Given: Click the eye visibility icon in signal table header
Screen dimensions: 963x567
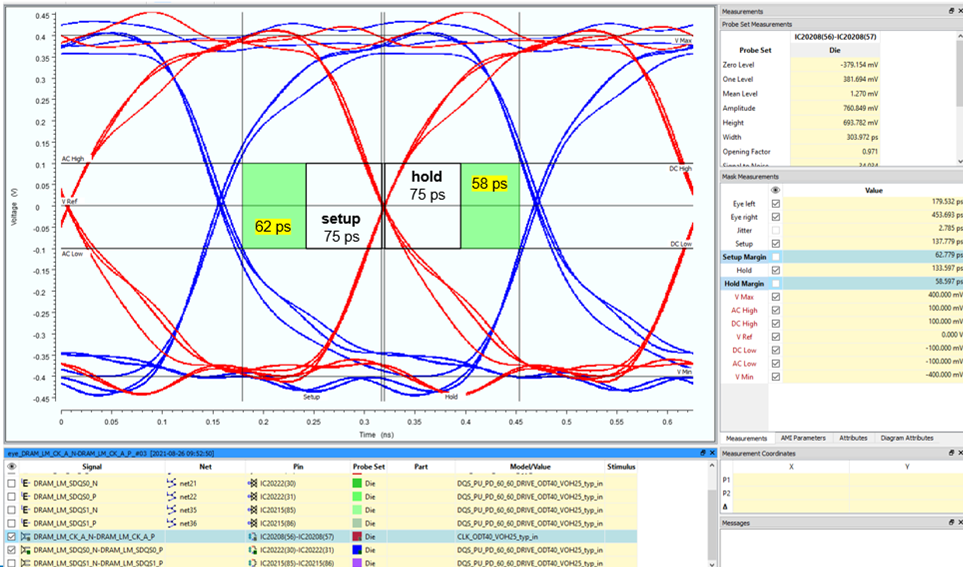Looking at the screenshot, I should point(11,466).
